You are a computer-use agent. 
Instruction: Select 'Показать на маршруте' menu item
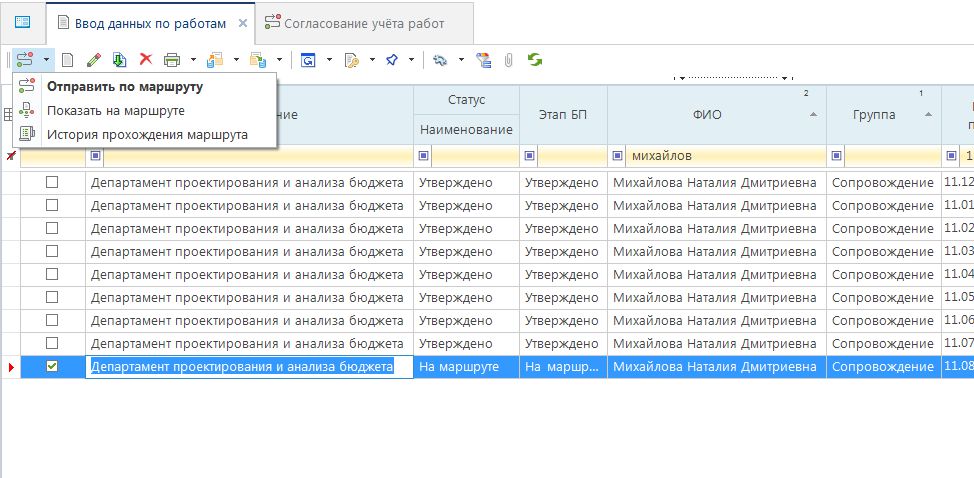pos(116,110)
